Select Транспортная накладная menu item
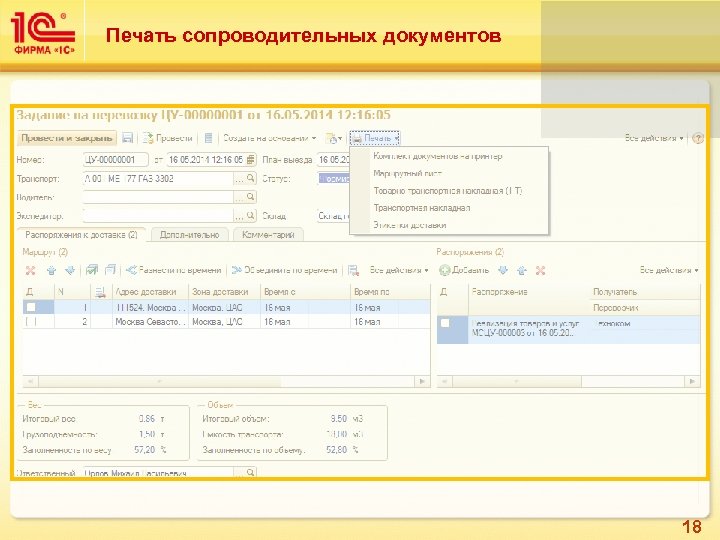The image size is (720, 540). 422,208
